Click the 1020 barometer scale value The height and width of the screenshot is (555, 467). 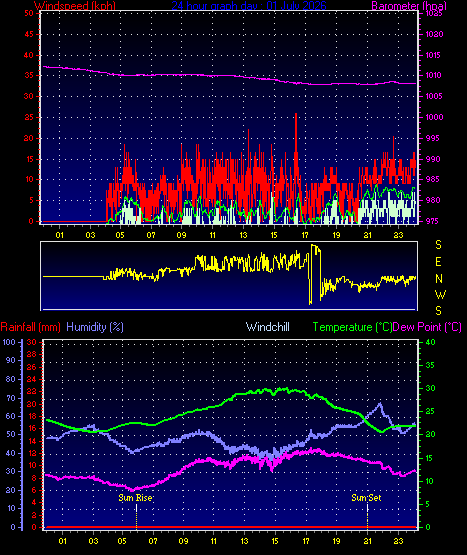click(434, 34)
